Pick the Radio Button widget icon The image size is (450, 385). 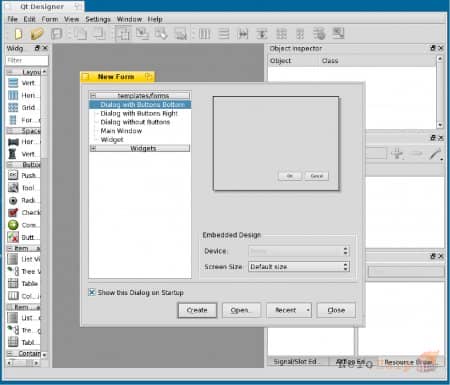[x=13, y=200]
